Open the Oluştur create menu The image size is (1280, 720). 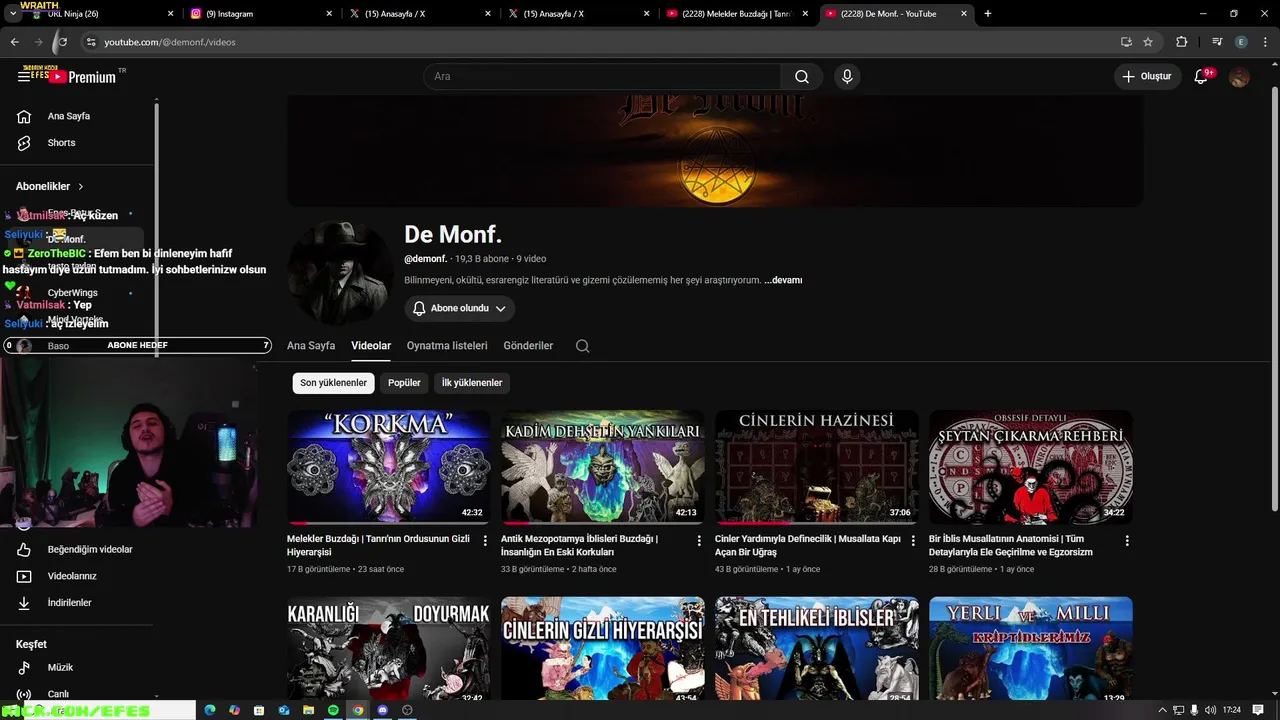tap(1146, 76)
